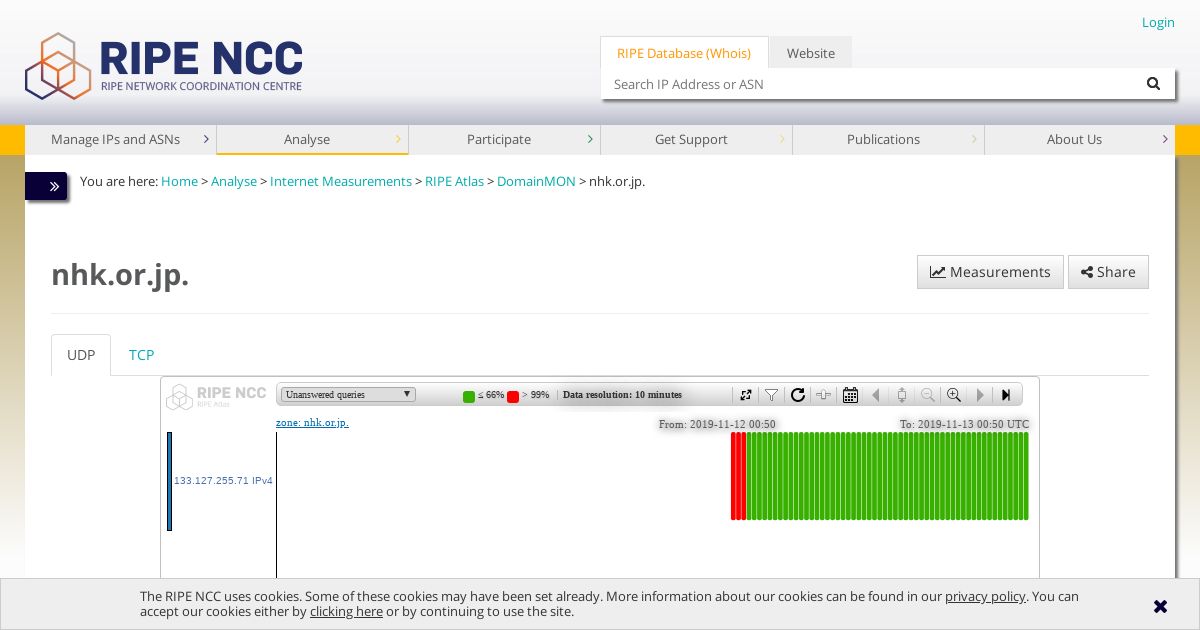Click the Login link
Viewport: 1200px width, 630px height.
click(x=1158, y=22)
